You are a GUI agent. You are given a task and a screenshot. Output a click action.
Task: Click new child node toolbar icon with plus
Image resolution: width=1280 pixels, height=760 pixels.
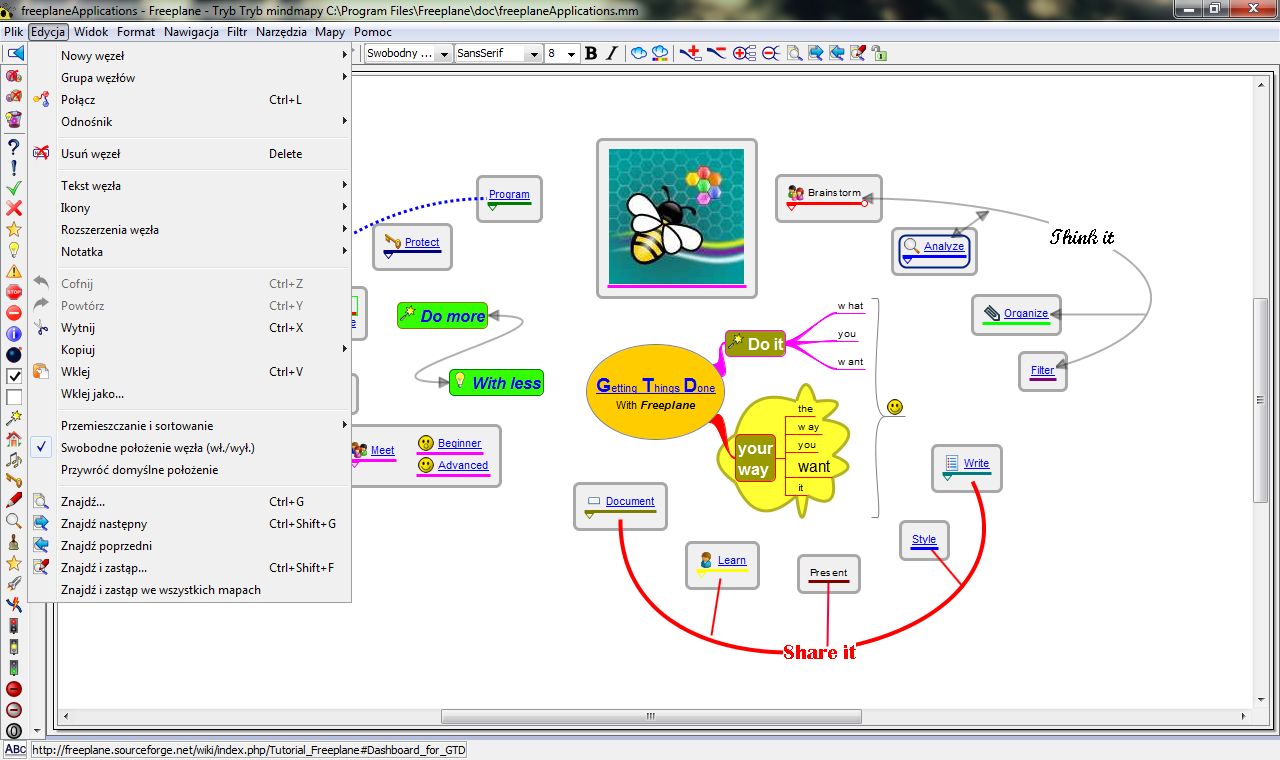[x=691, y=53]
